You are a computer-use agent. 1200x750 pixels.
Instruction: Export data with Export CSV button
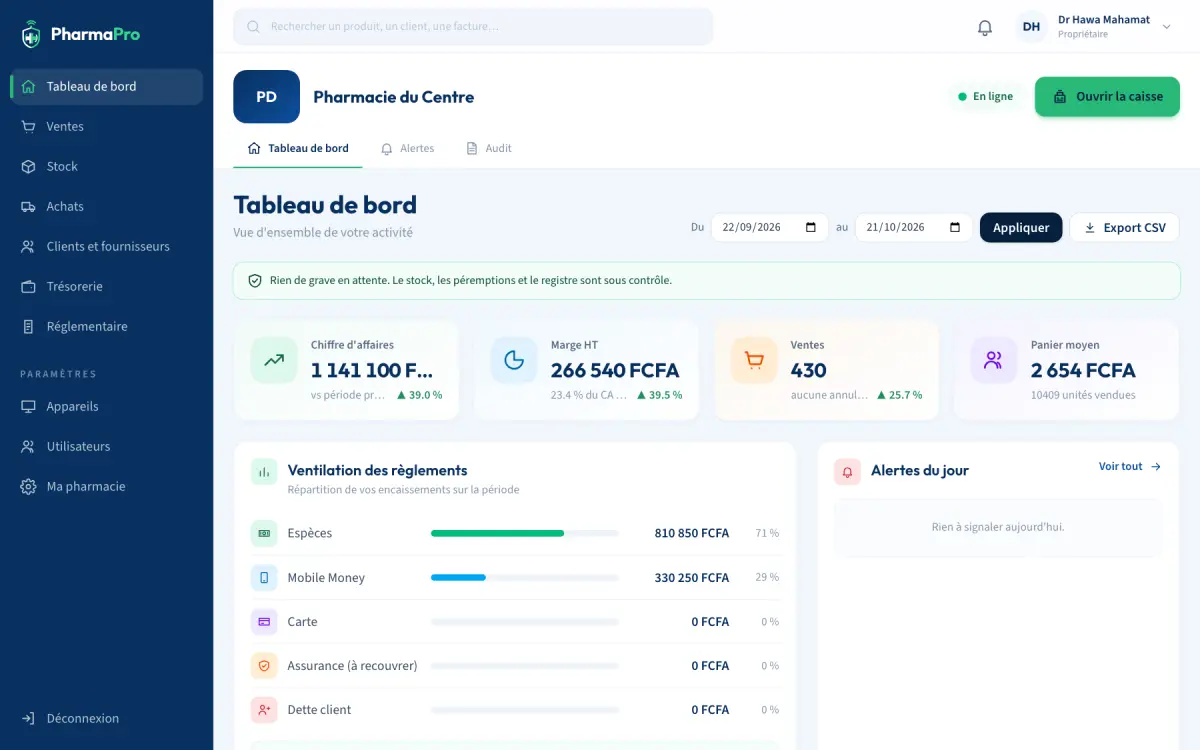click(x=1124, y=227)
